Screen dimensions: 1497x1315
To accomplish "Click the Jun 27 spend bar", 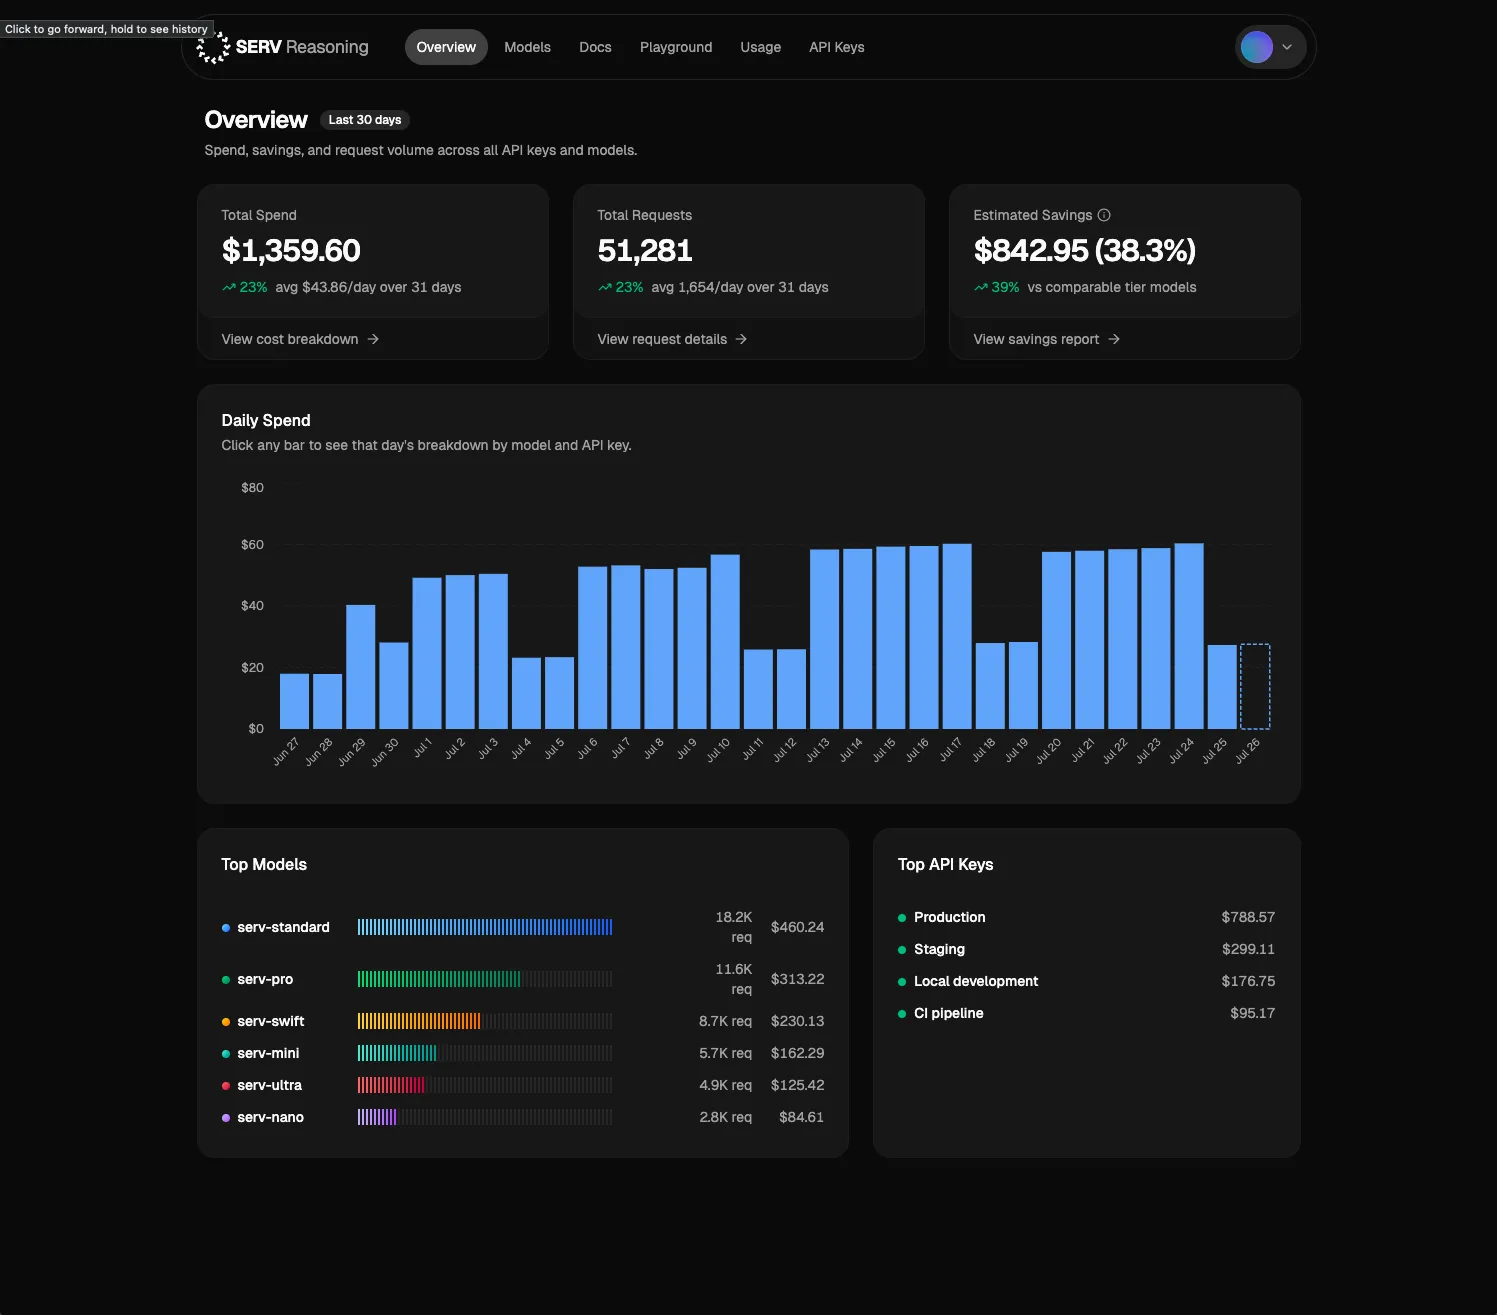I will [x=294, y=701].
